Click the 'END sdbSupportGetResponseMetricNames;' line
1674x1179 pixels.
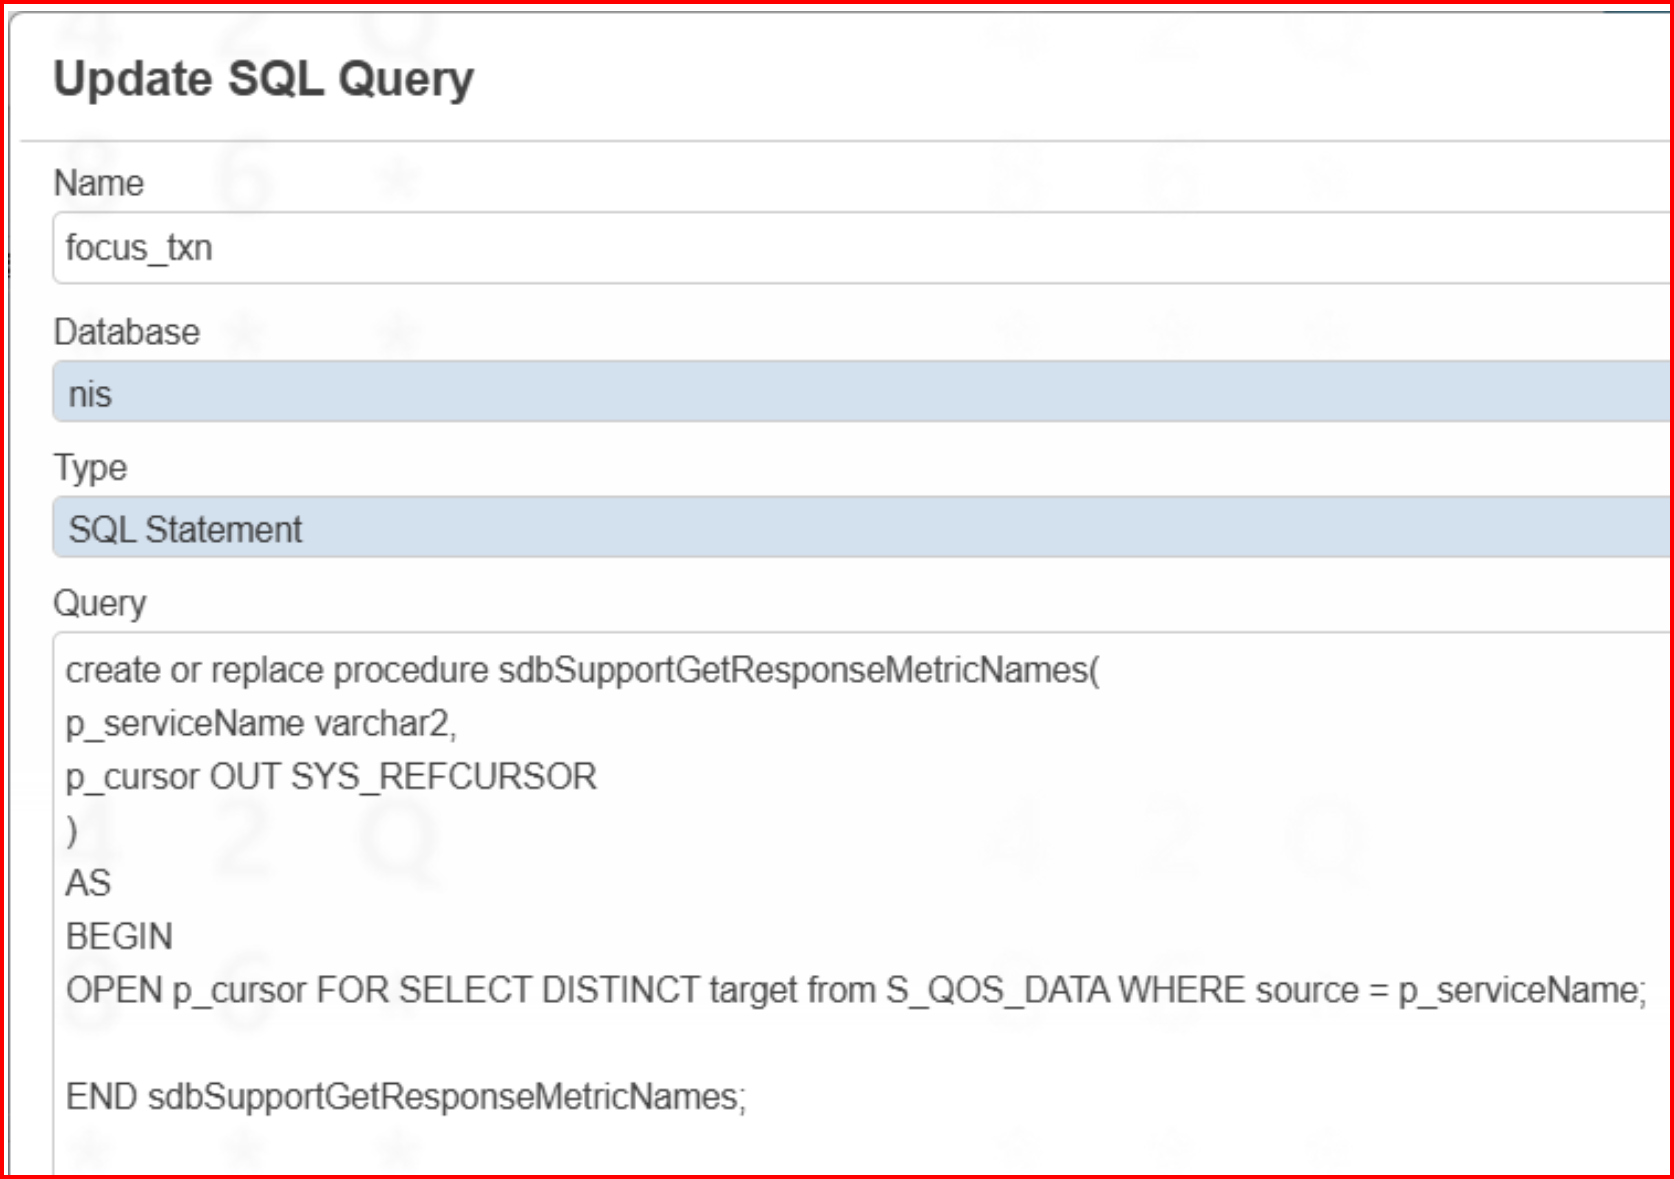click(x=406, y=1097)
